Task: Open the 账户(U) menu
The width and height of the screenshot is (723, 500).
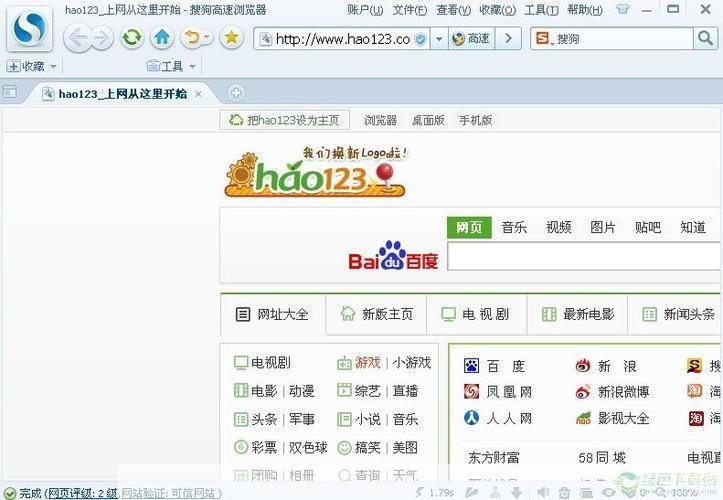Action: (365, 10)
